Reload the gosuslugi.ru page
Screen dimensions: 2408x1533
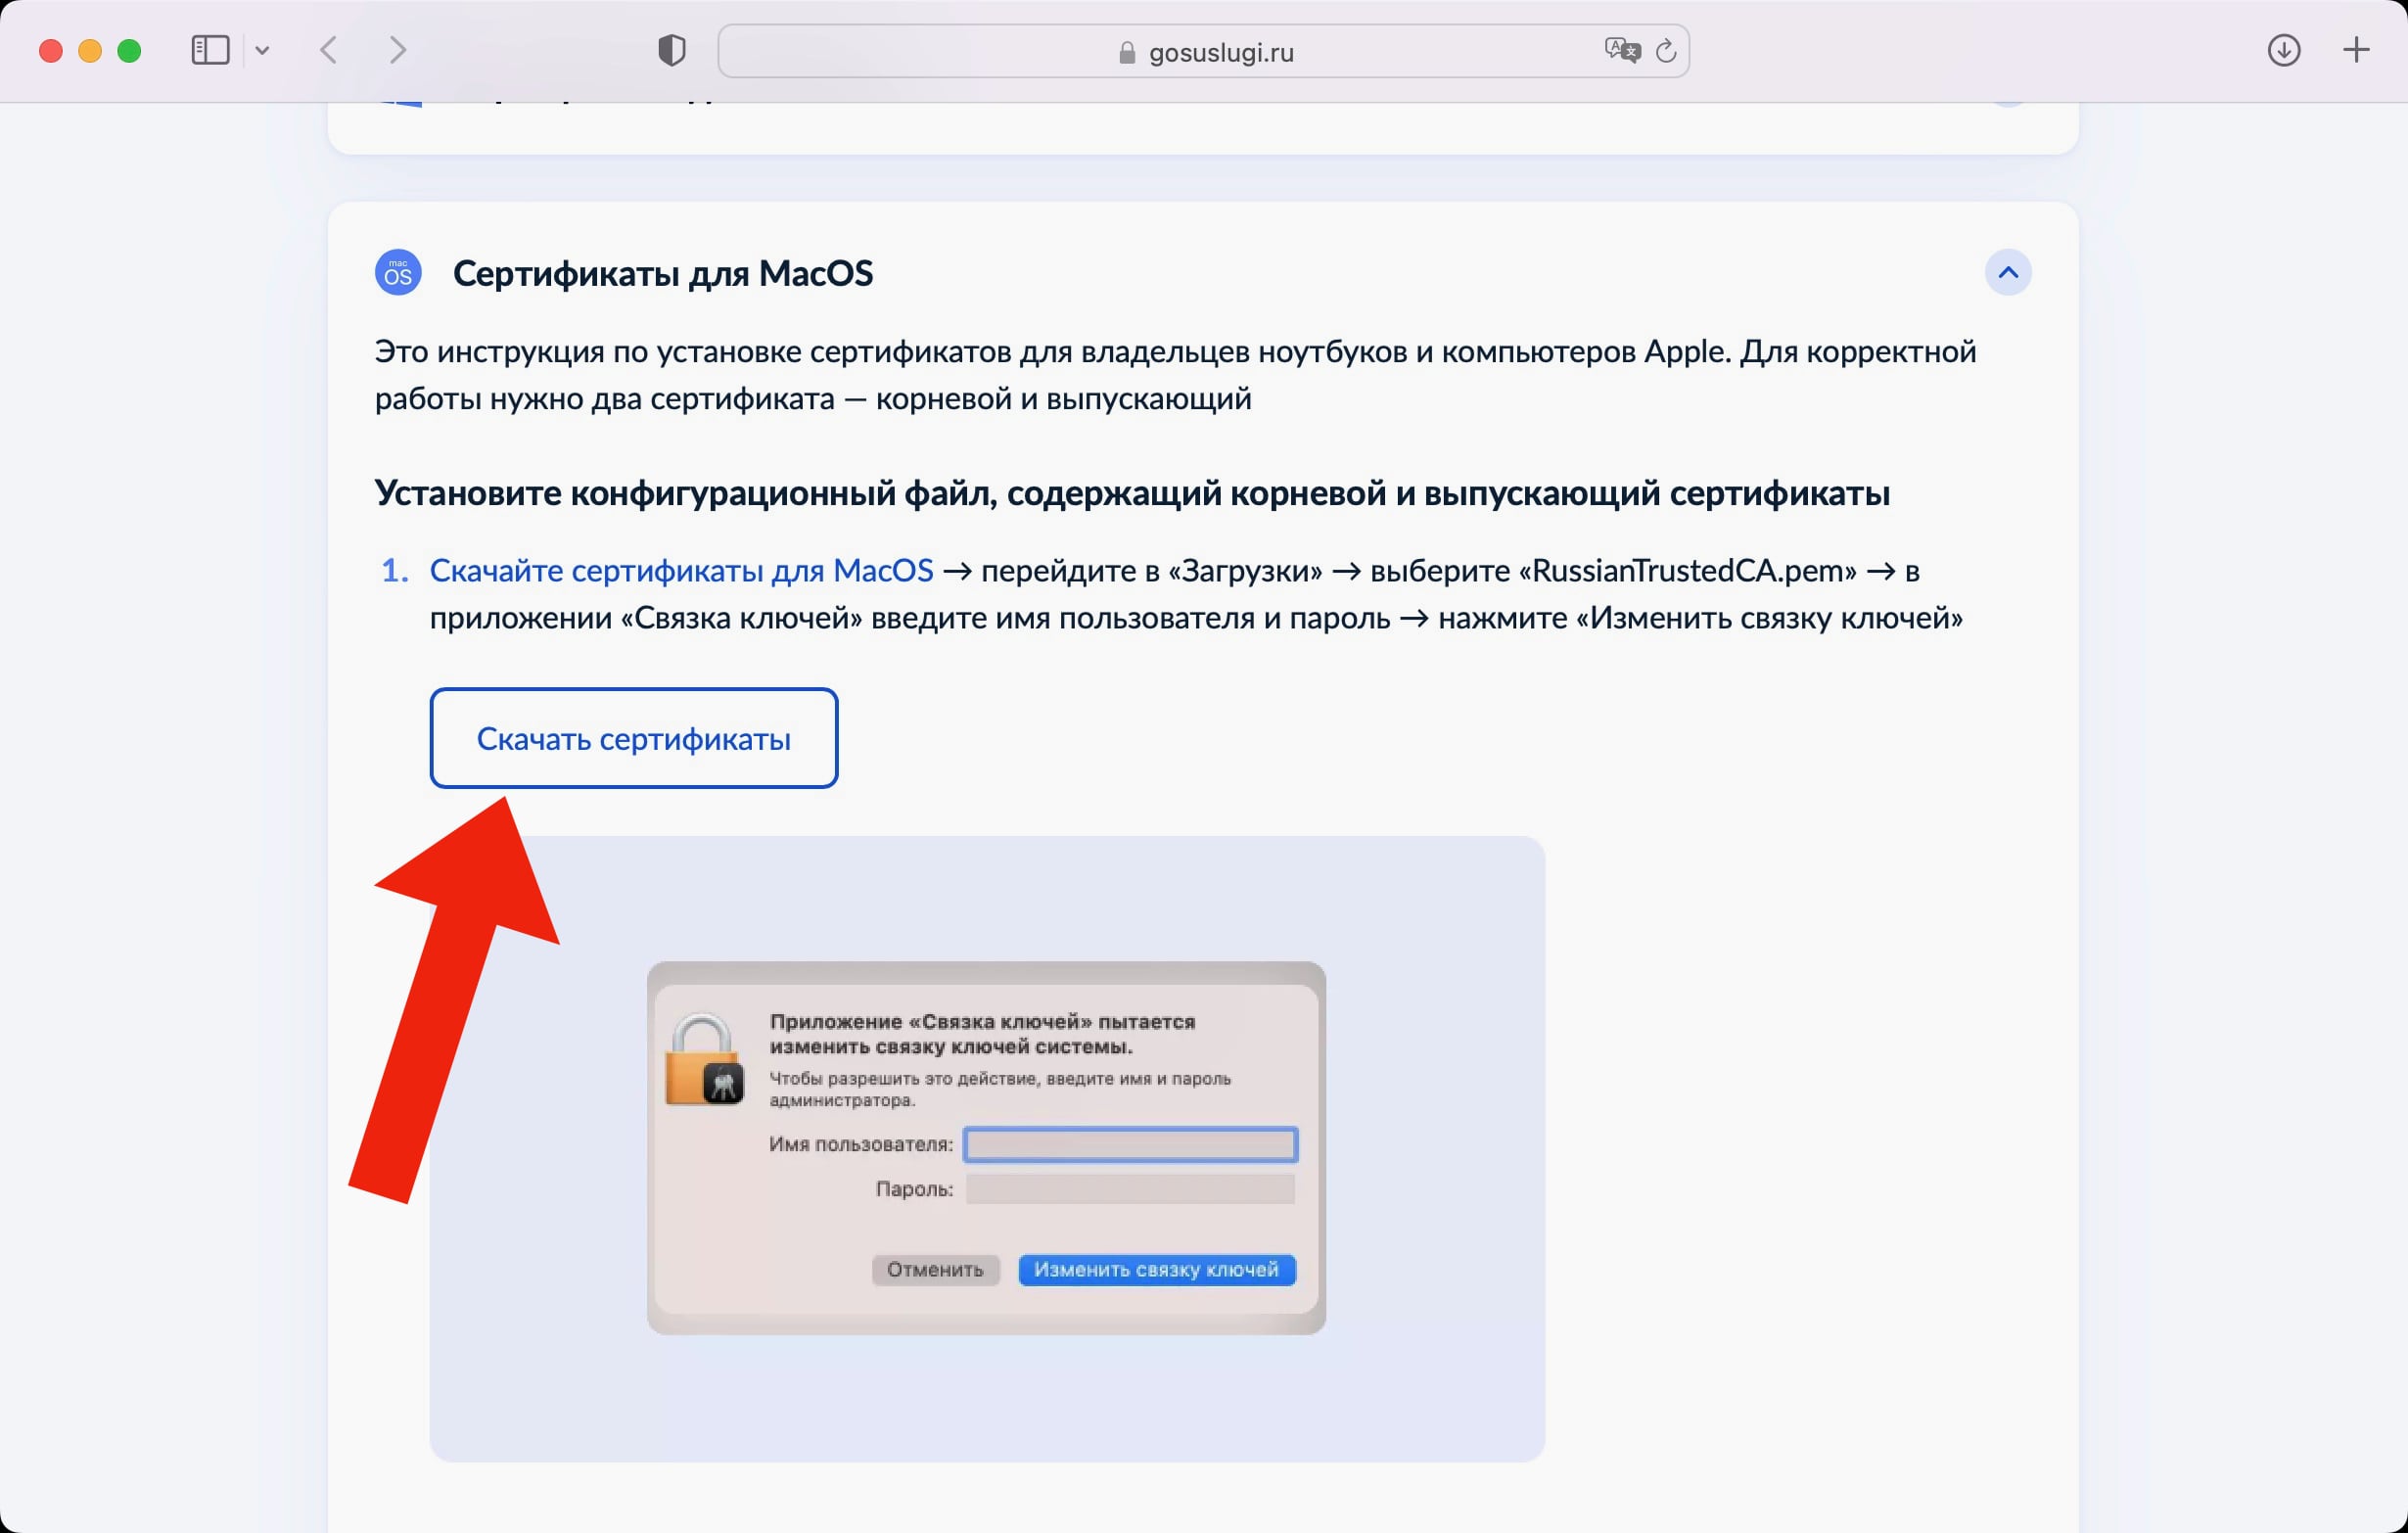pos(1665,50)
